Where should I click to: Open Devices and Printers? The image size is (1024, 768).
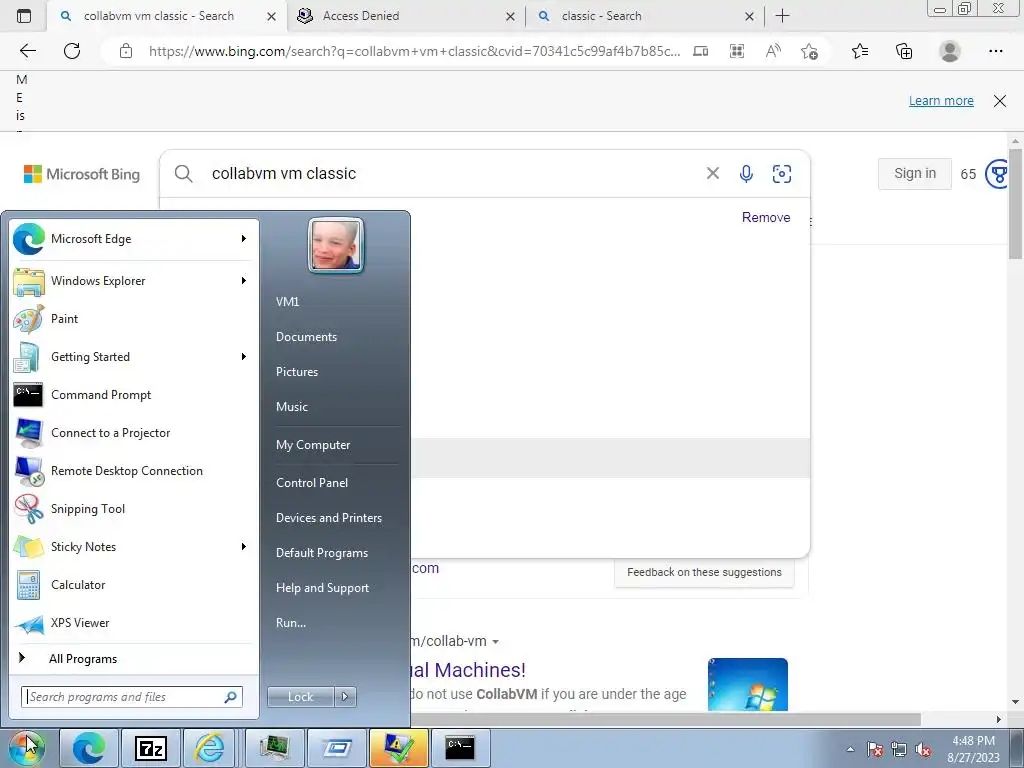328,518
